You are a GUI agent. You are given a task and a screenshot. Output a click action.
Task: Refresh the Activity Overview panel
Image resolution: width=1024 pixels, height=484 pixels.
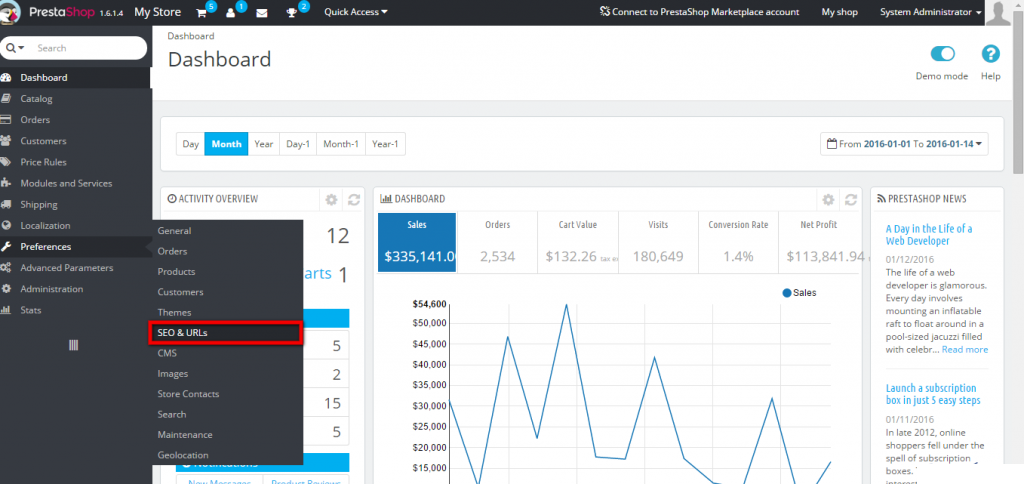point(354,200)
